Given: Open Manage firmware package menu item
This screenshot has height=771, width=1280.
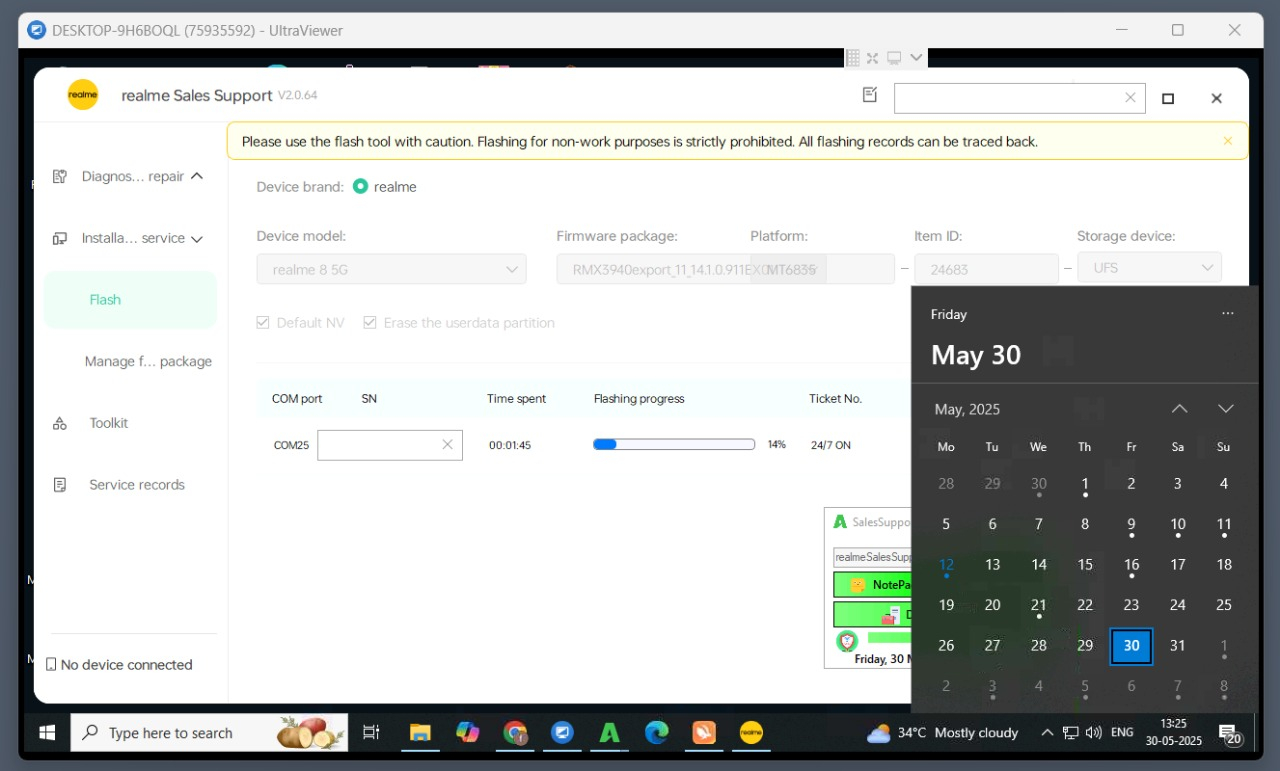Looking at the screenshot, I should coord(148,362).
